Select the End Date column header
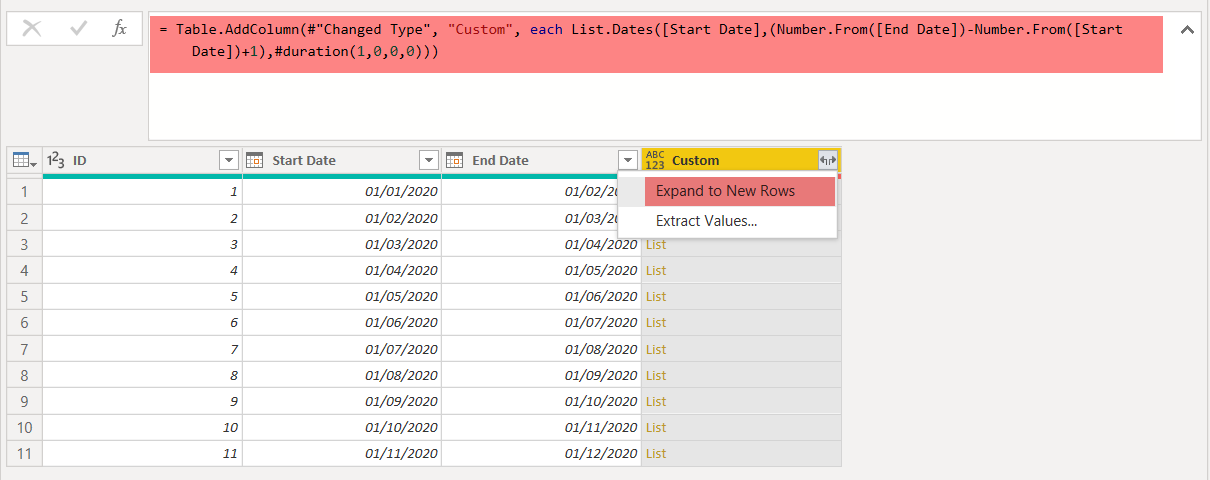 coord(541,160)
